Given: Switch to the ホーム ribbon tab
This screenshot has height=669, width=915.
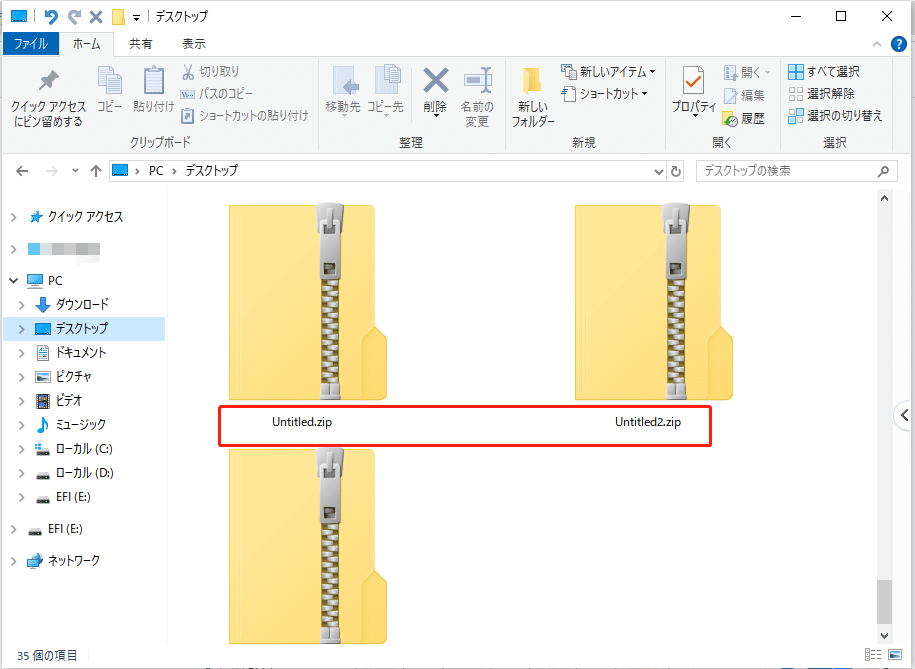Looking at the screenshot, I should pyautogui.click(x=86, y=44).
